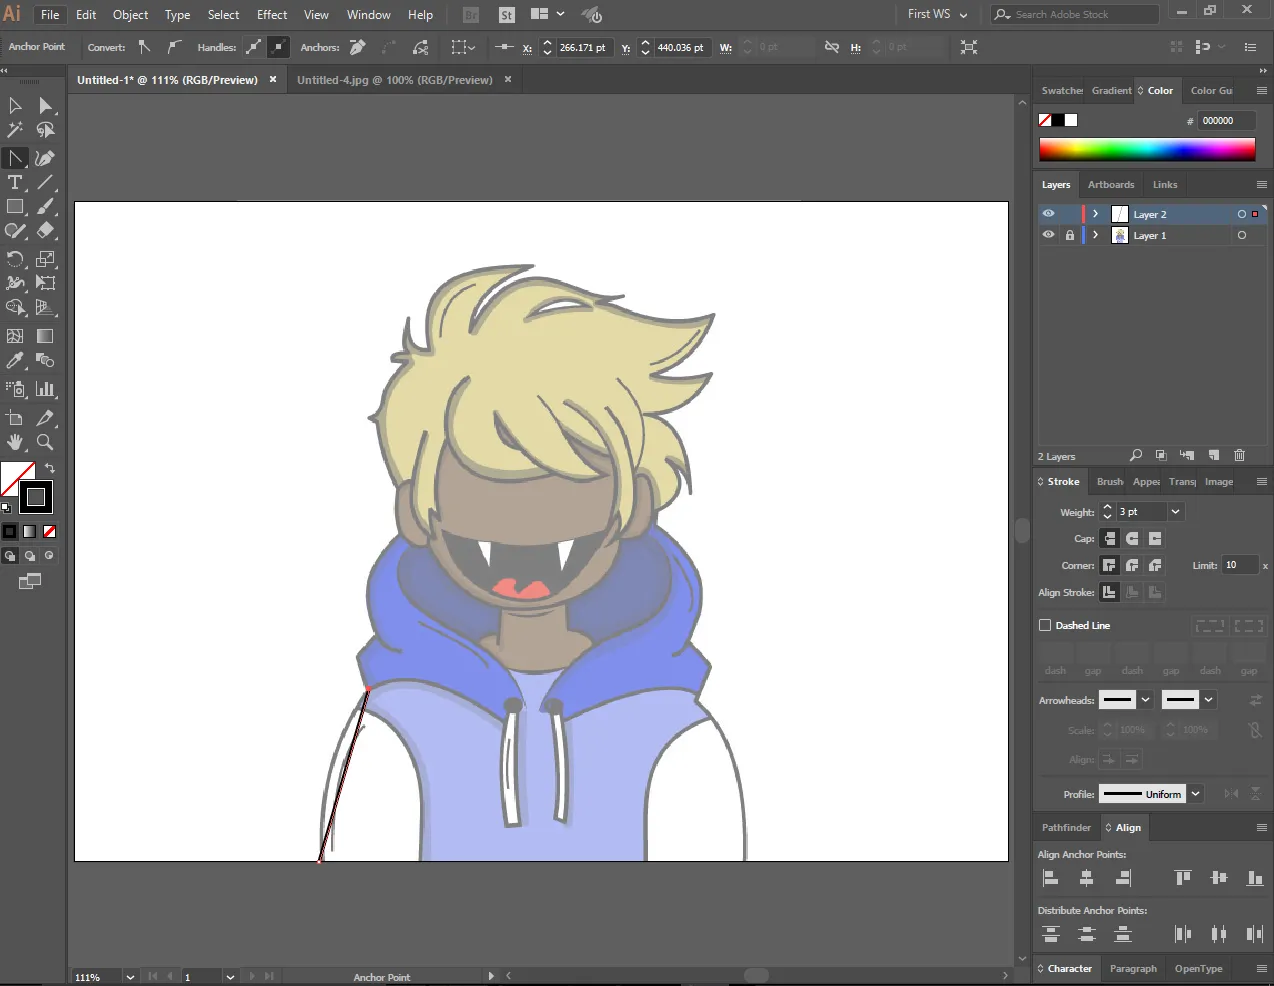Choose Projecting Cap for stroke
Image resolution: width=1274 pixels, height=986 pixels.
pyautogui.click(x=1155, y=538)
